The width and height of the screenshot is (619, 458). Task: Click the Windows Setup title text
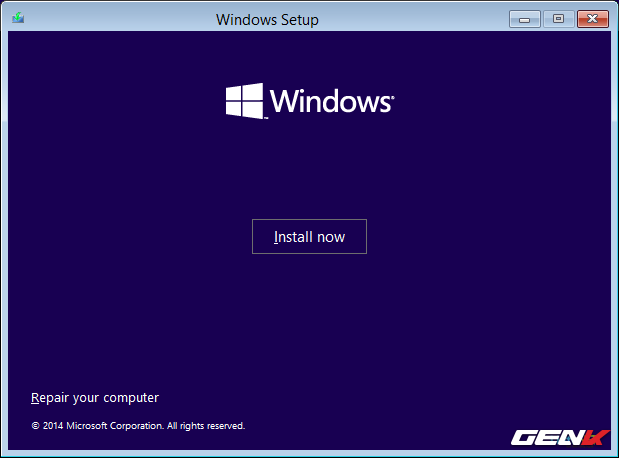click(x=267, y=19)
